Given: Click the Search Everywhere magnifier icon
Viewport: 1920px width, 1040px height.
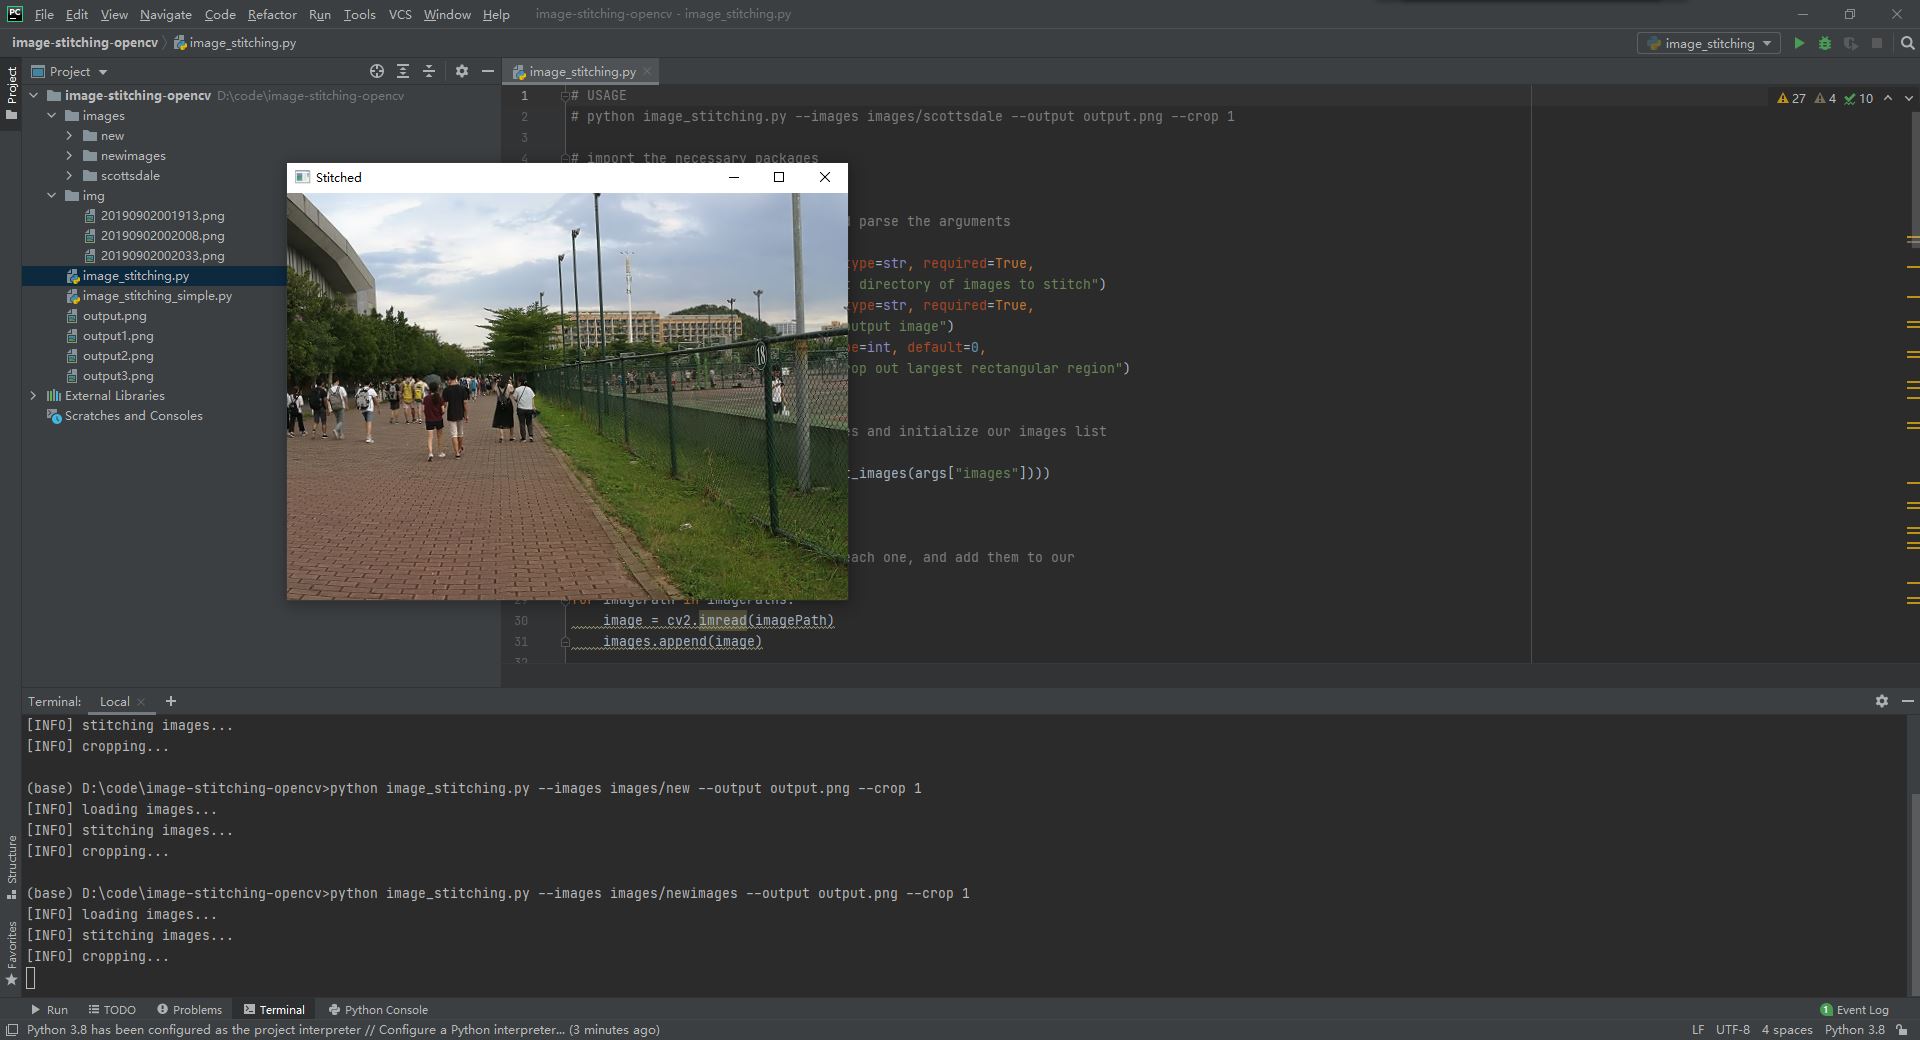Looking at the screenshot, I should [x=1907, y=43].
